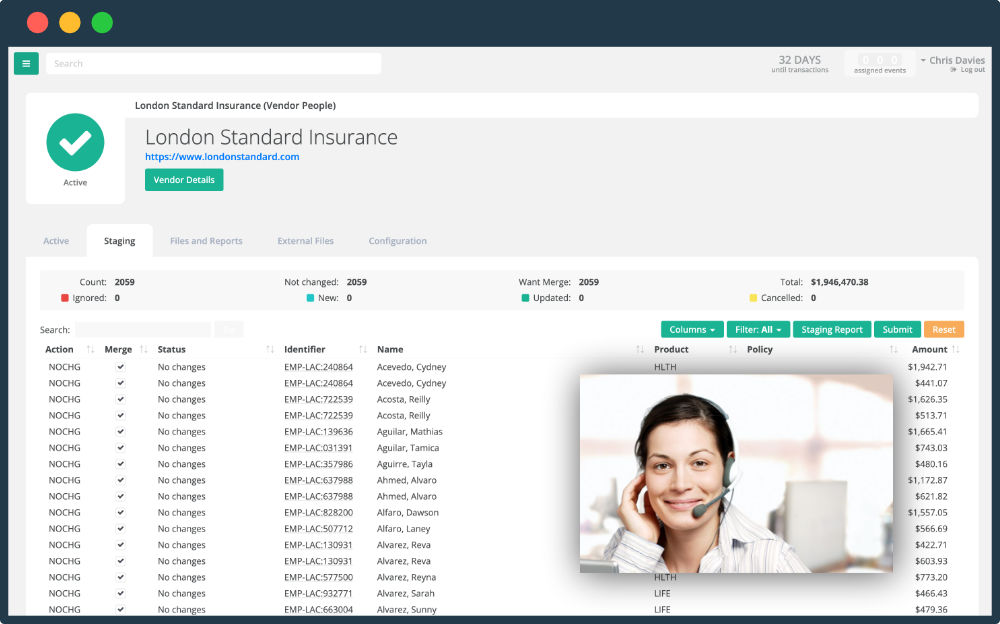Screen dimensions: 1000x624
Task: Select identifier EMP-LAC:031391
Action: click(318, 448)
